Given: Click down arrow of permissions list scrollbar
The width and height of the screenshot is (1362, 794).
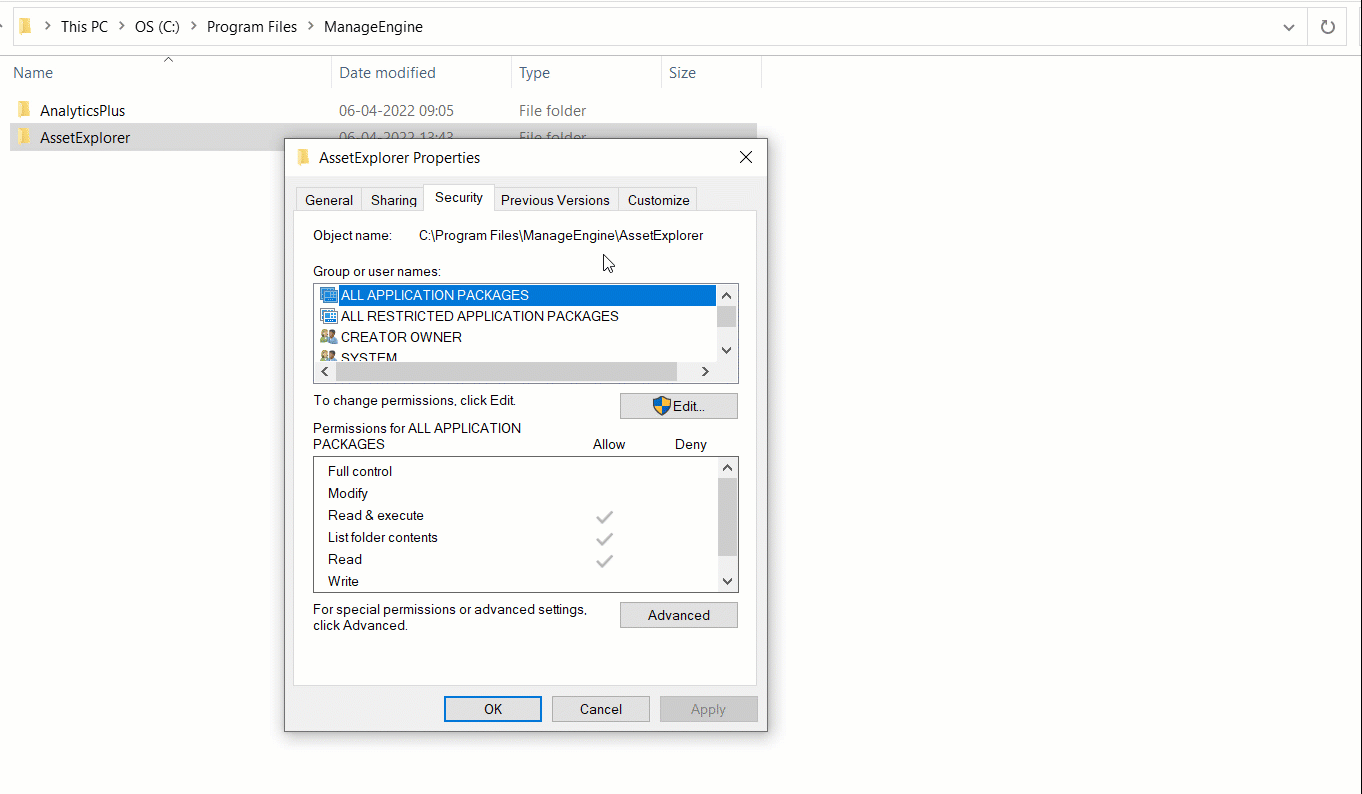Looking at the screenshot, I should [x=727, y=581].
